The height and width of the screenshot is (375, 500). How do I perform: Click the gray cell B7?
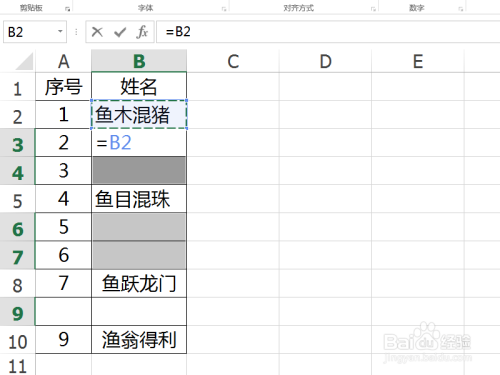click(x=139, y=255)
